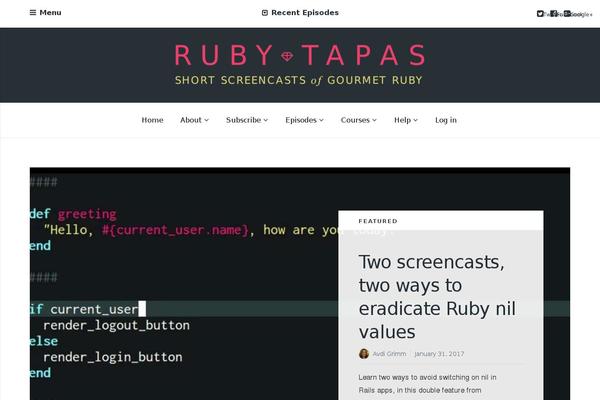600x400 pixels.
Task: Open the Recent Episodes link
Action: click(305, 13)
